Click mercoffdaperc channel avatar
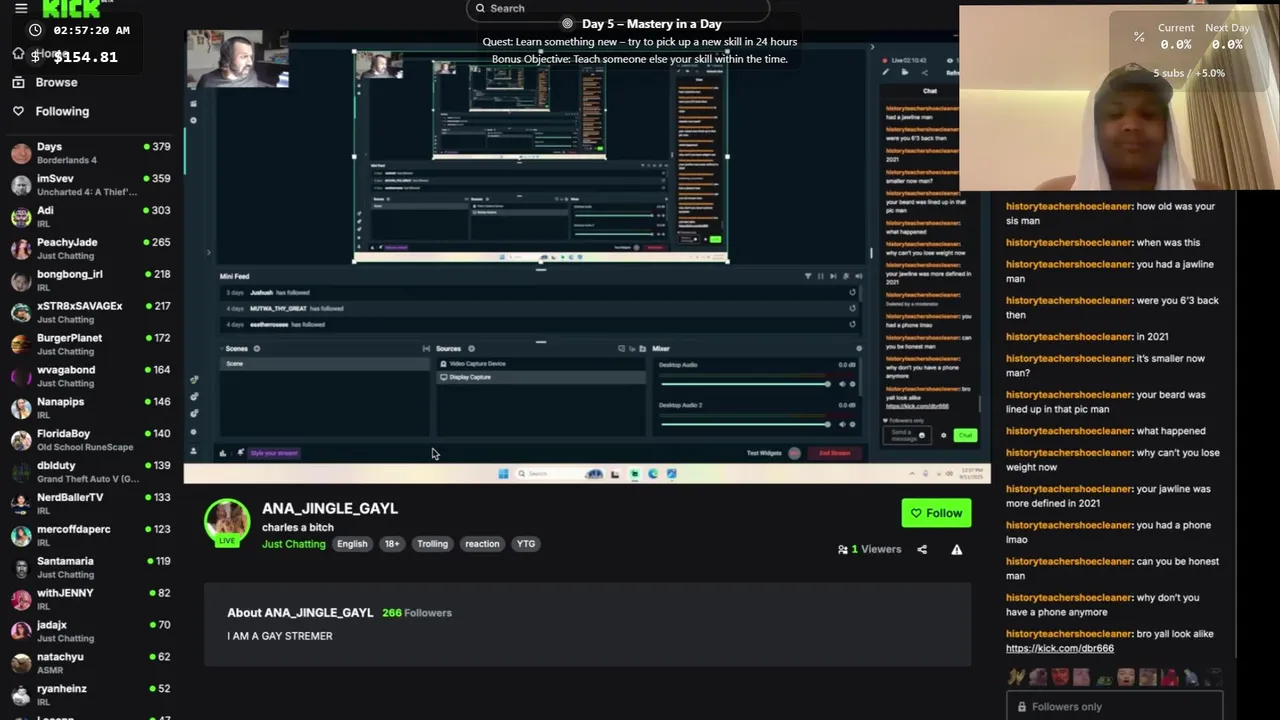Image resolution: width=1280 pixels, height=720 pixels. click(x=21, y=536)
